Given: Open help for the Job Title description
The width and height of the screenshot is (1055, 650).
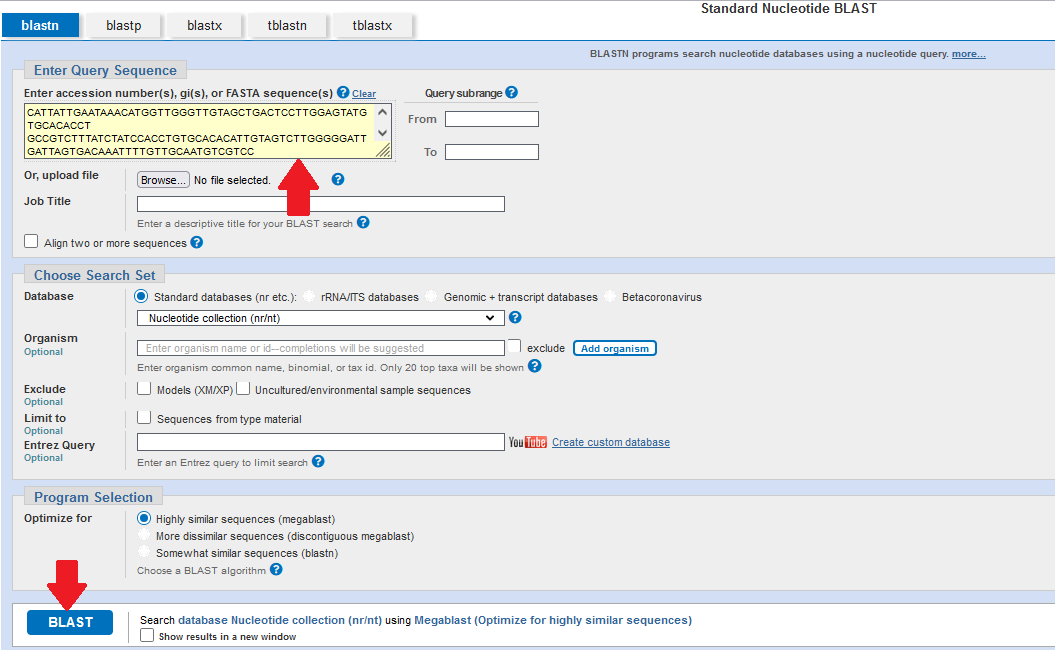Looking at the screenshot, I should point(363,222).
